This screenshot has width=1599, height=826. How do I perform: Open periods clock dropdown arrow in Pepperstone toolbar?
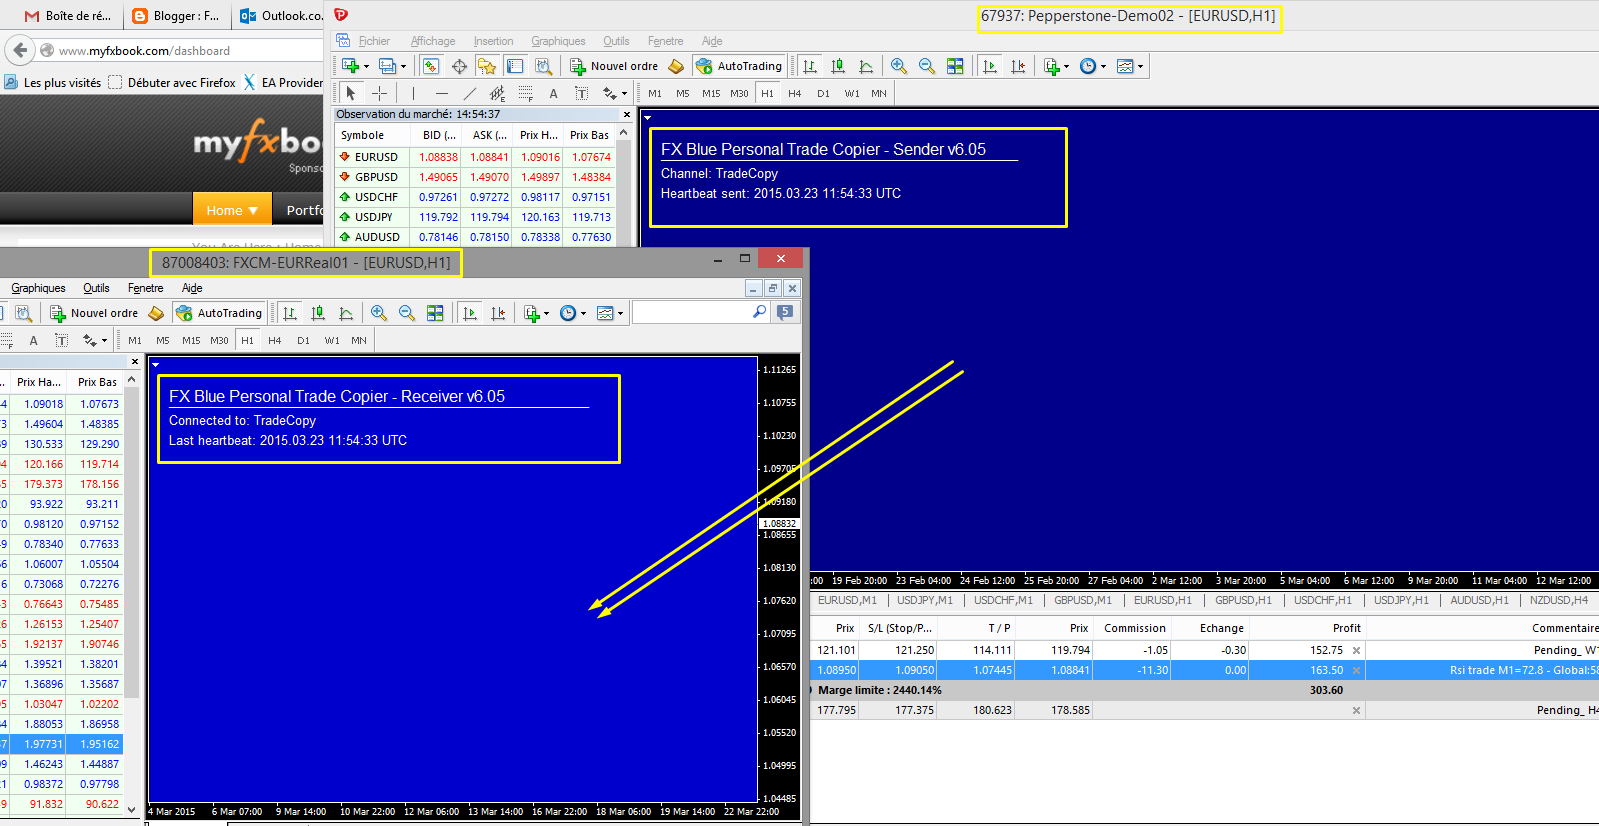pos(1103,67)
